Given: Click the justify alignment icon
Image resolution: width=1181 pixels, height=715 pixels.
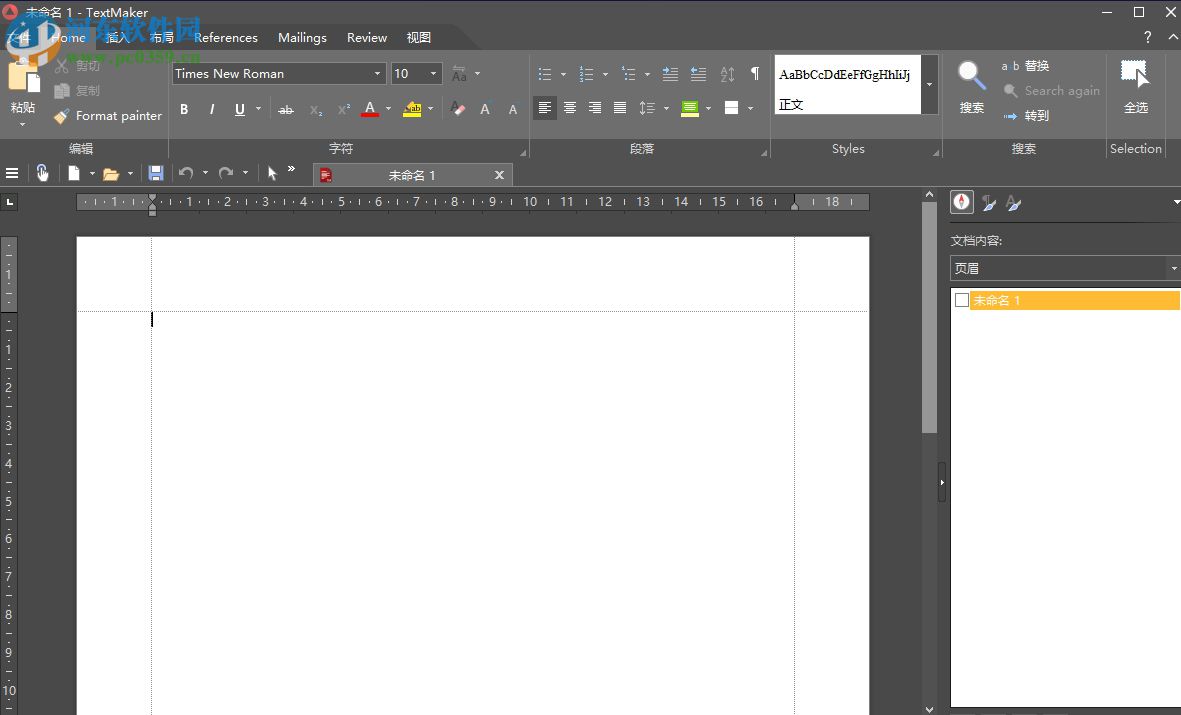Looking at the screenshot, I should [x=620, y=108].
